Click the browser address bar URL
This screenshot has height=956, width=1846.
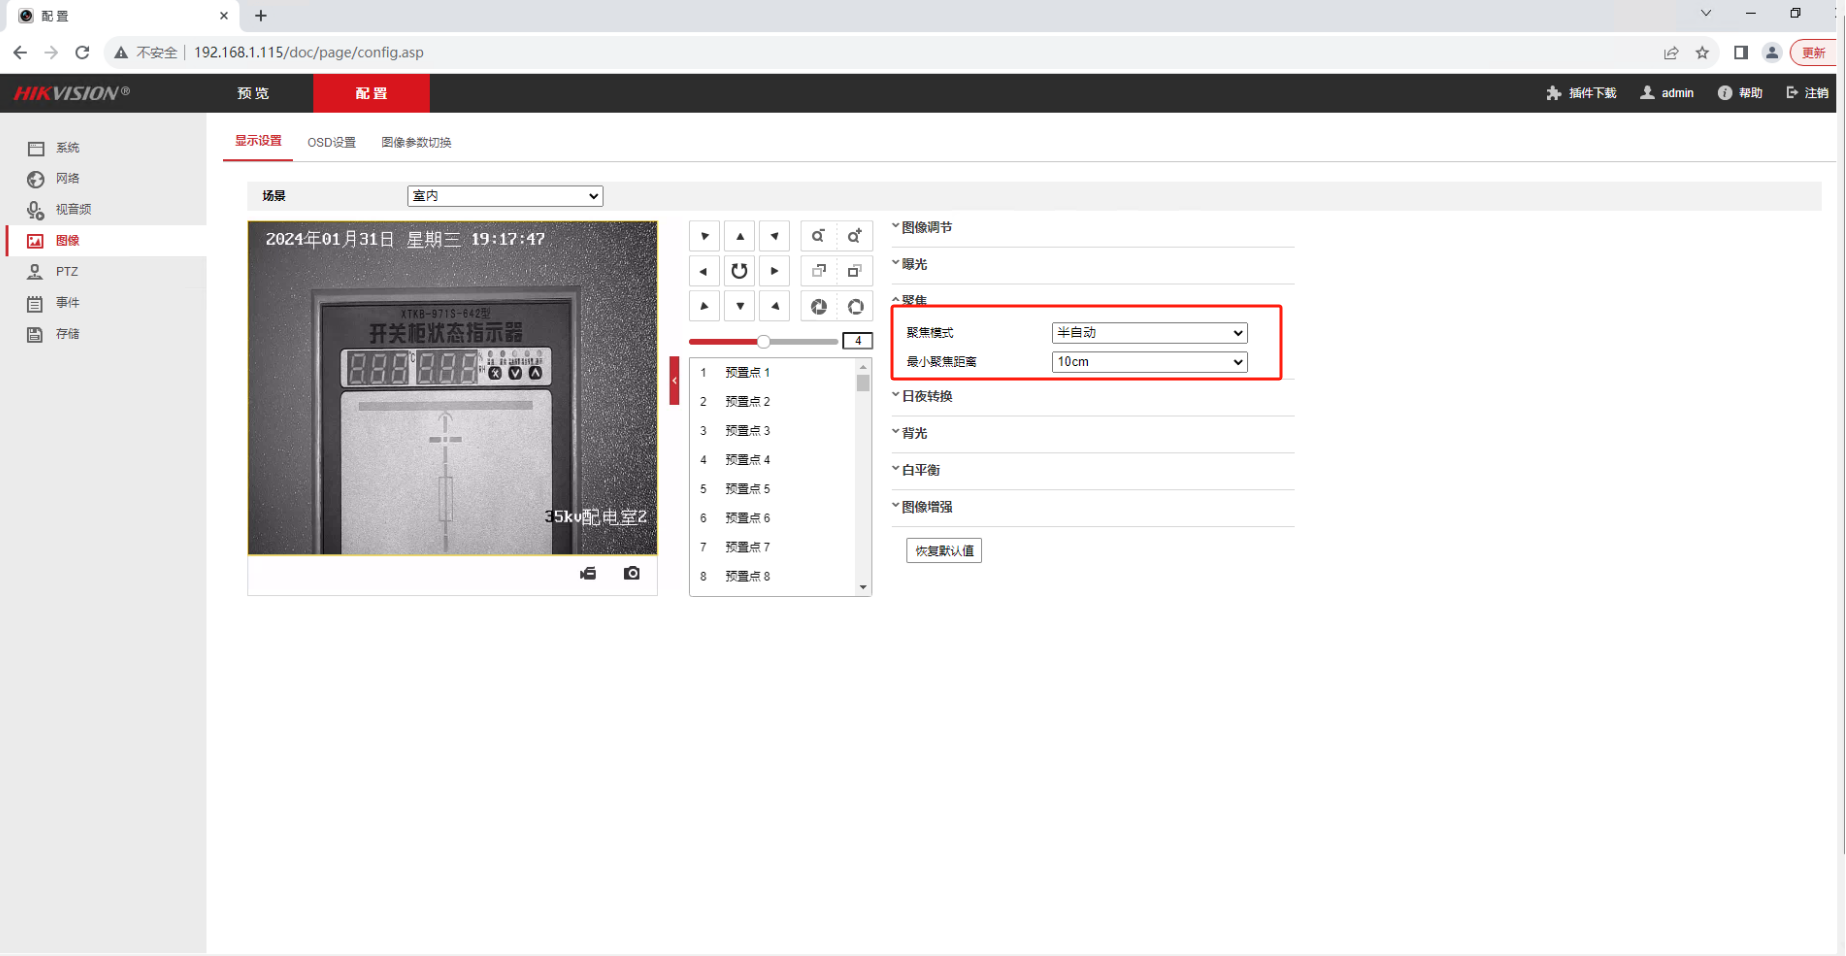click(309, 52)
